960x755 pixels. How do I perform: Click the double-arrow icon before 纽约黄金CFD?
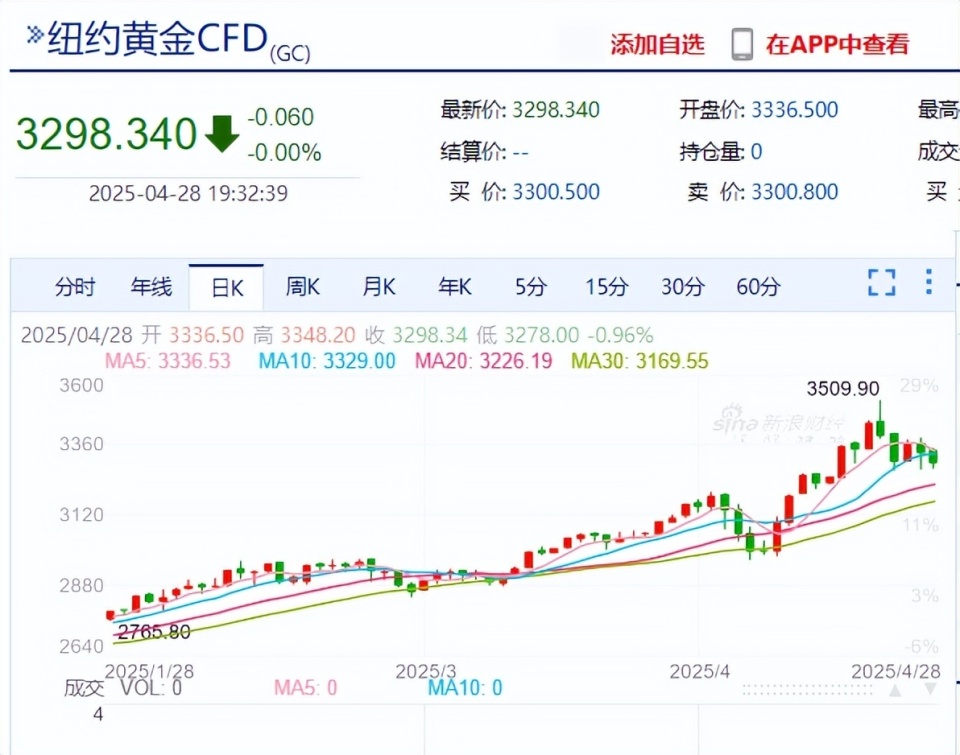tap(35, 35)
